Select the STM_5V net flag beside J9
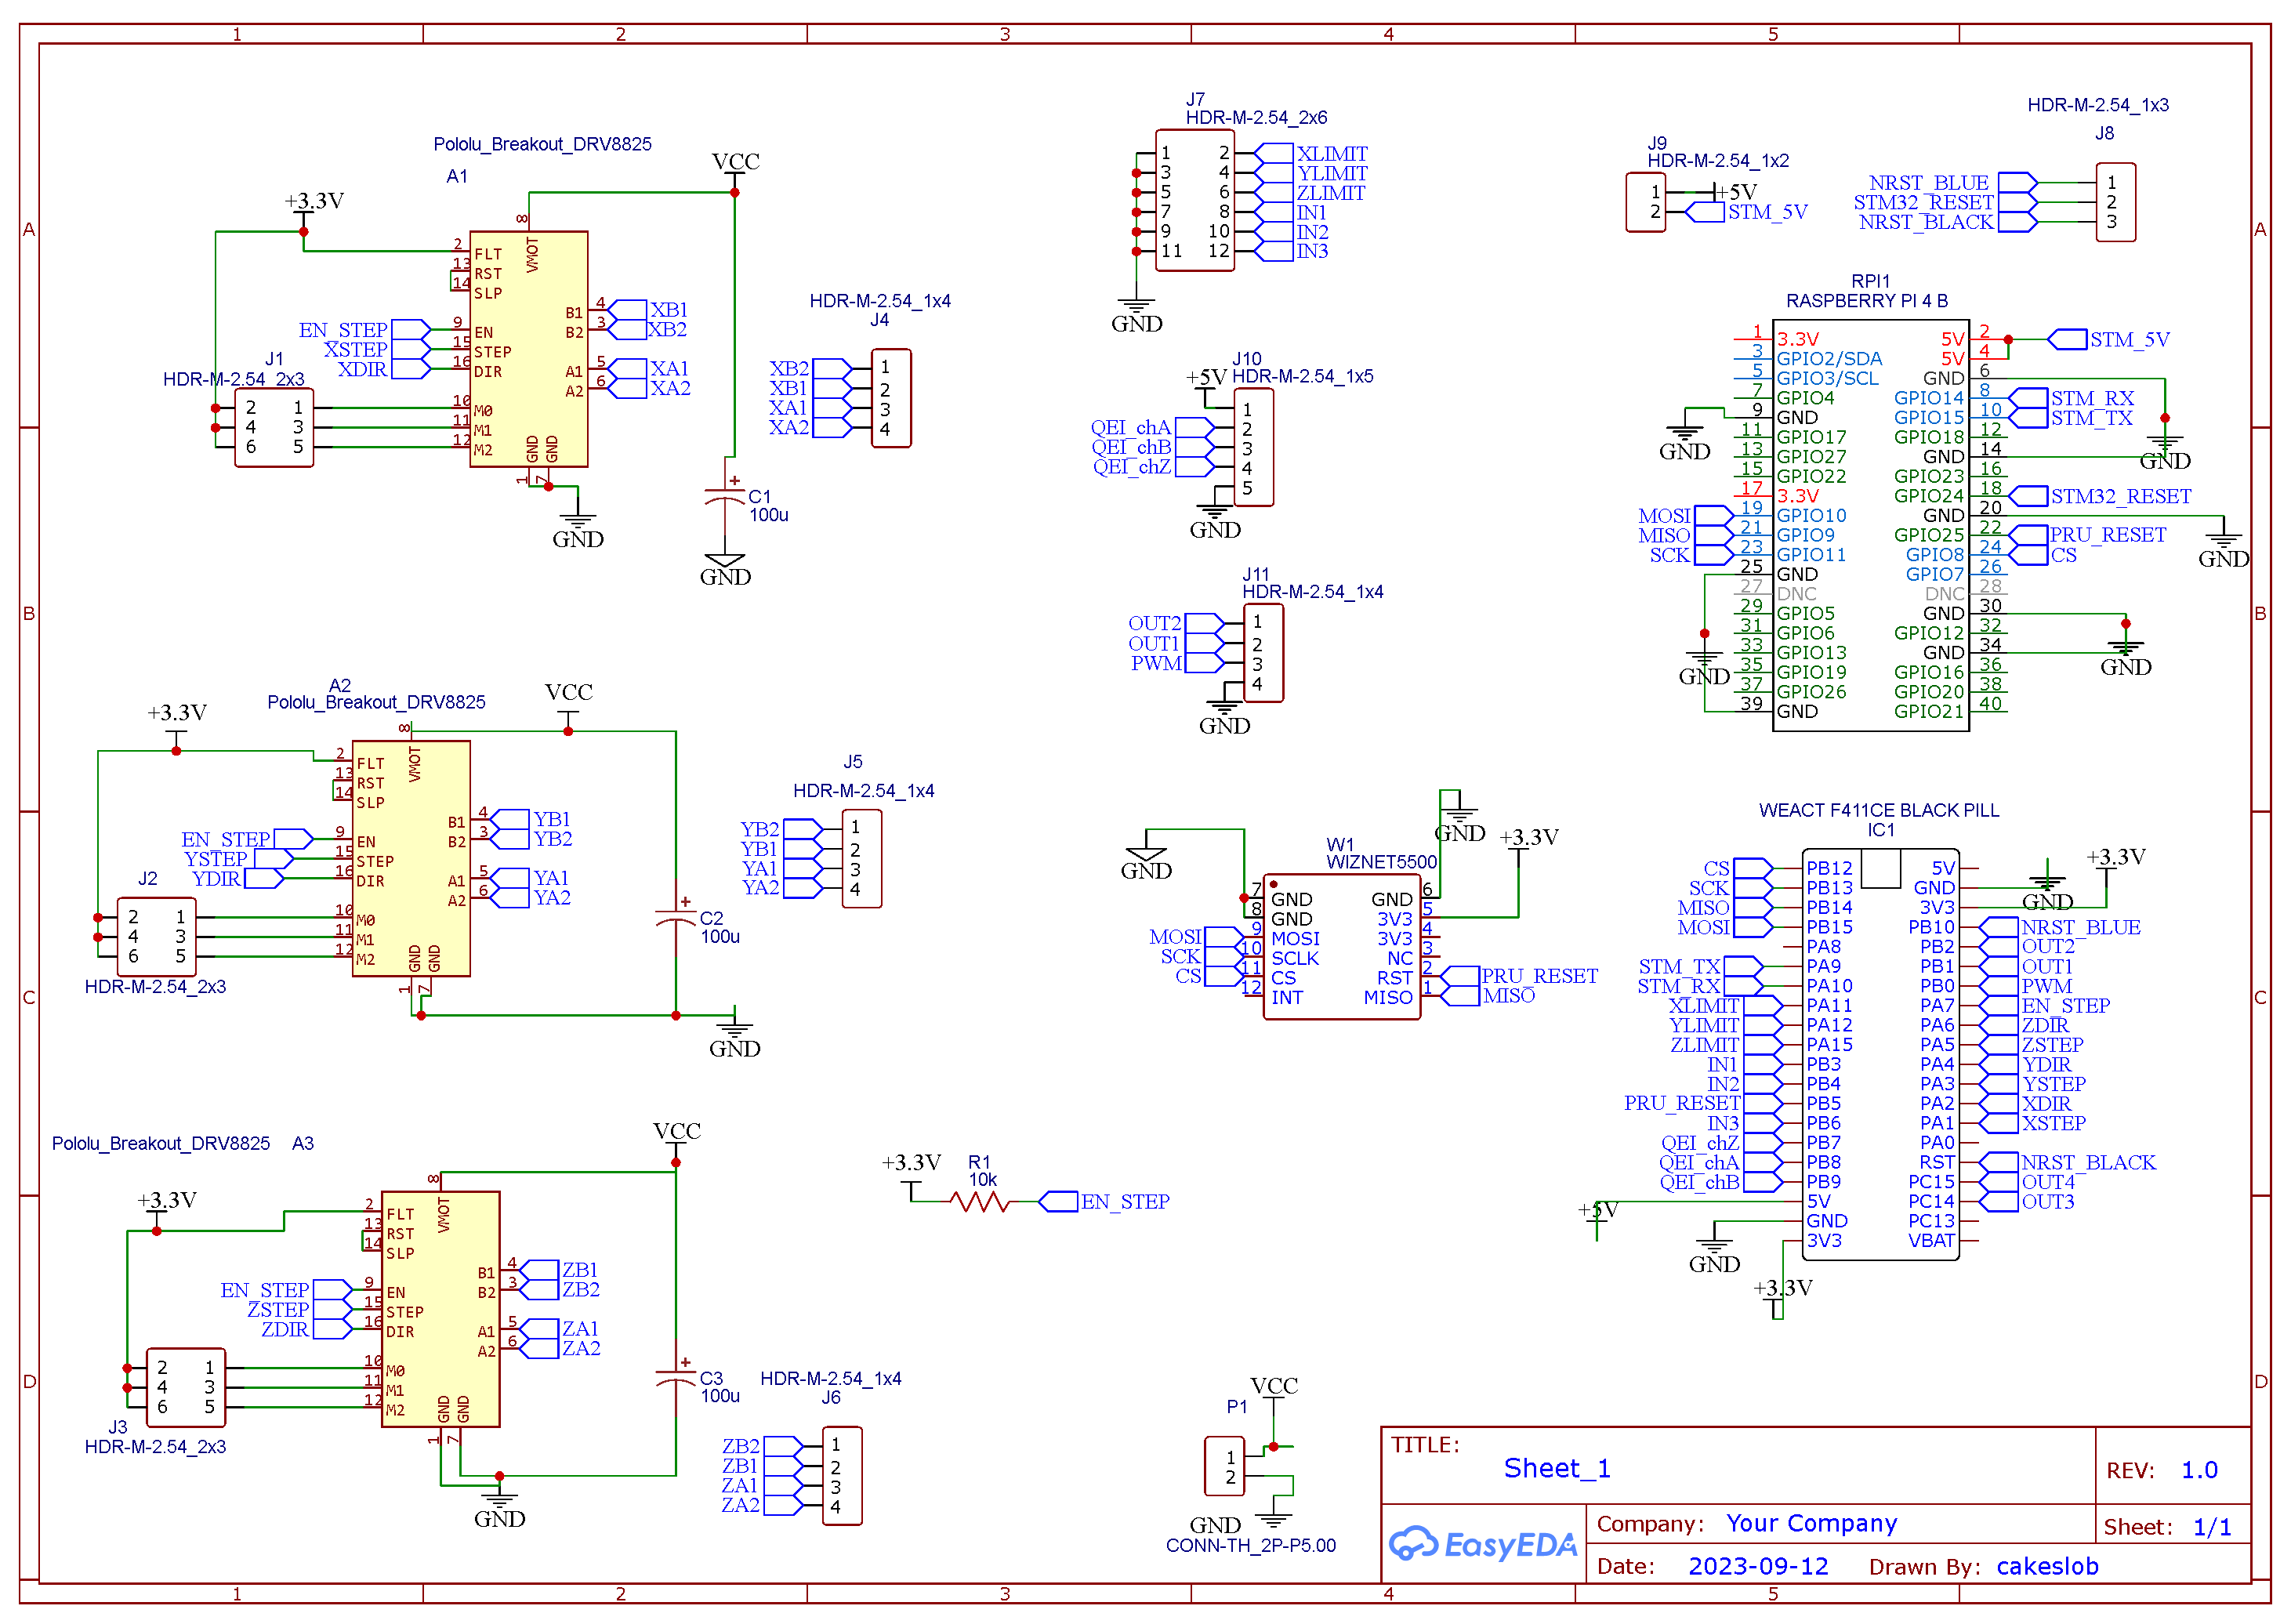 [1747, 212]
